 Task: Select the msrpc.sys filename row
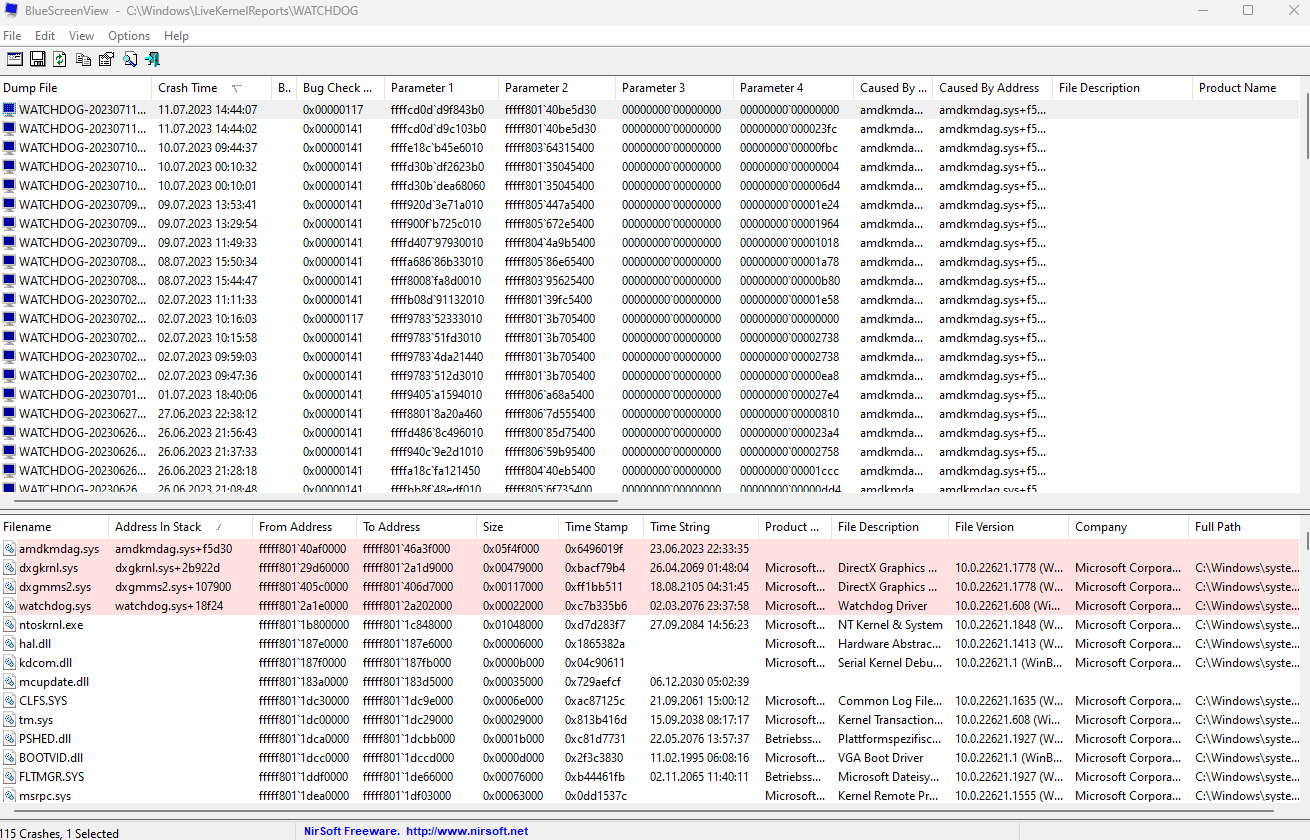coord(649,796)
